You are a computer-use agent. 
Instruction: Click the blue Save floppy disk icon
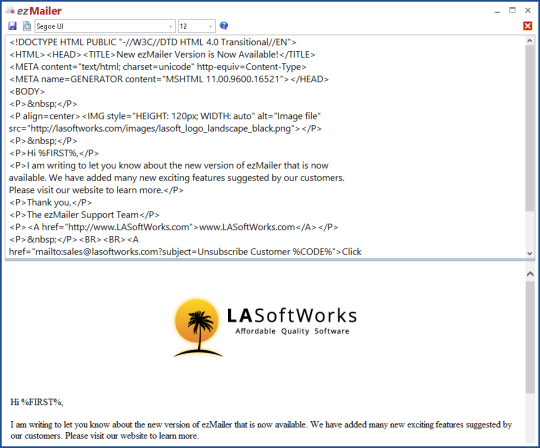[12, 26]
